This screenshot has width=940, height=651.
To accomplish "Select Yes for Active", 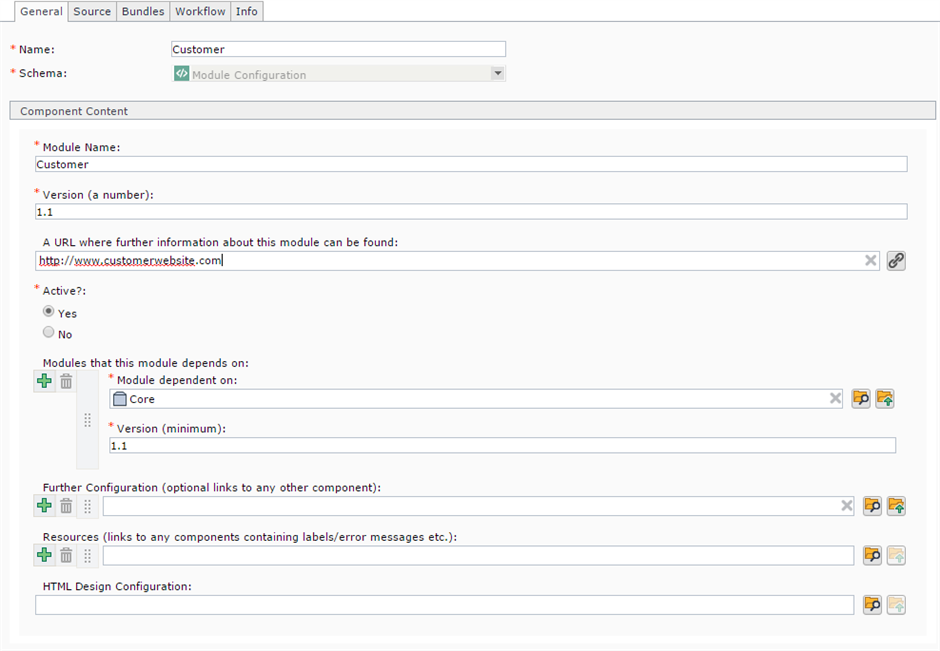I will [x=49, y=312].
